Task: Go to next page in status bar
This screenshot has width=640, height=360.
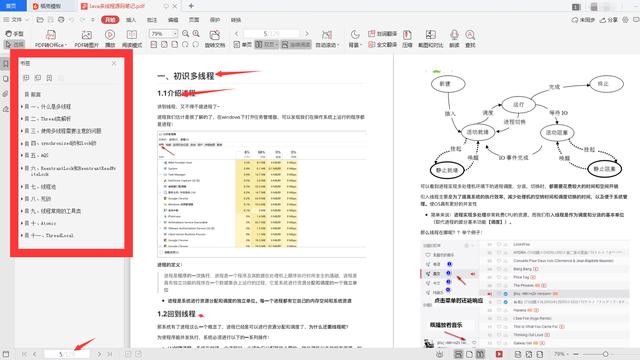Action: (99, 354)
